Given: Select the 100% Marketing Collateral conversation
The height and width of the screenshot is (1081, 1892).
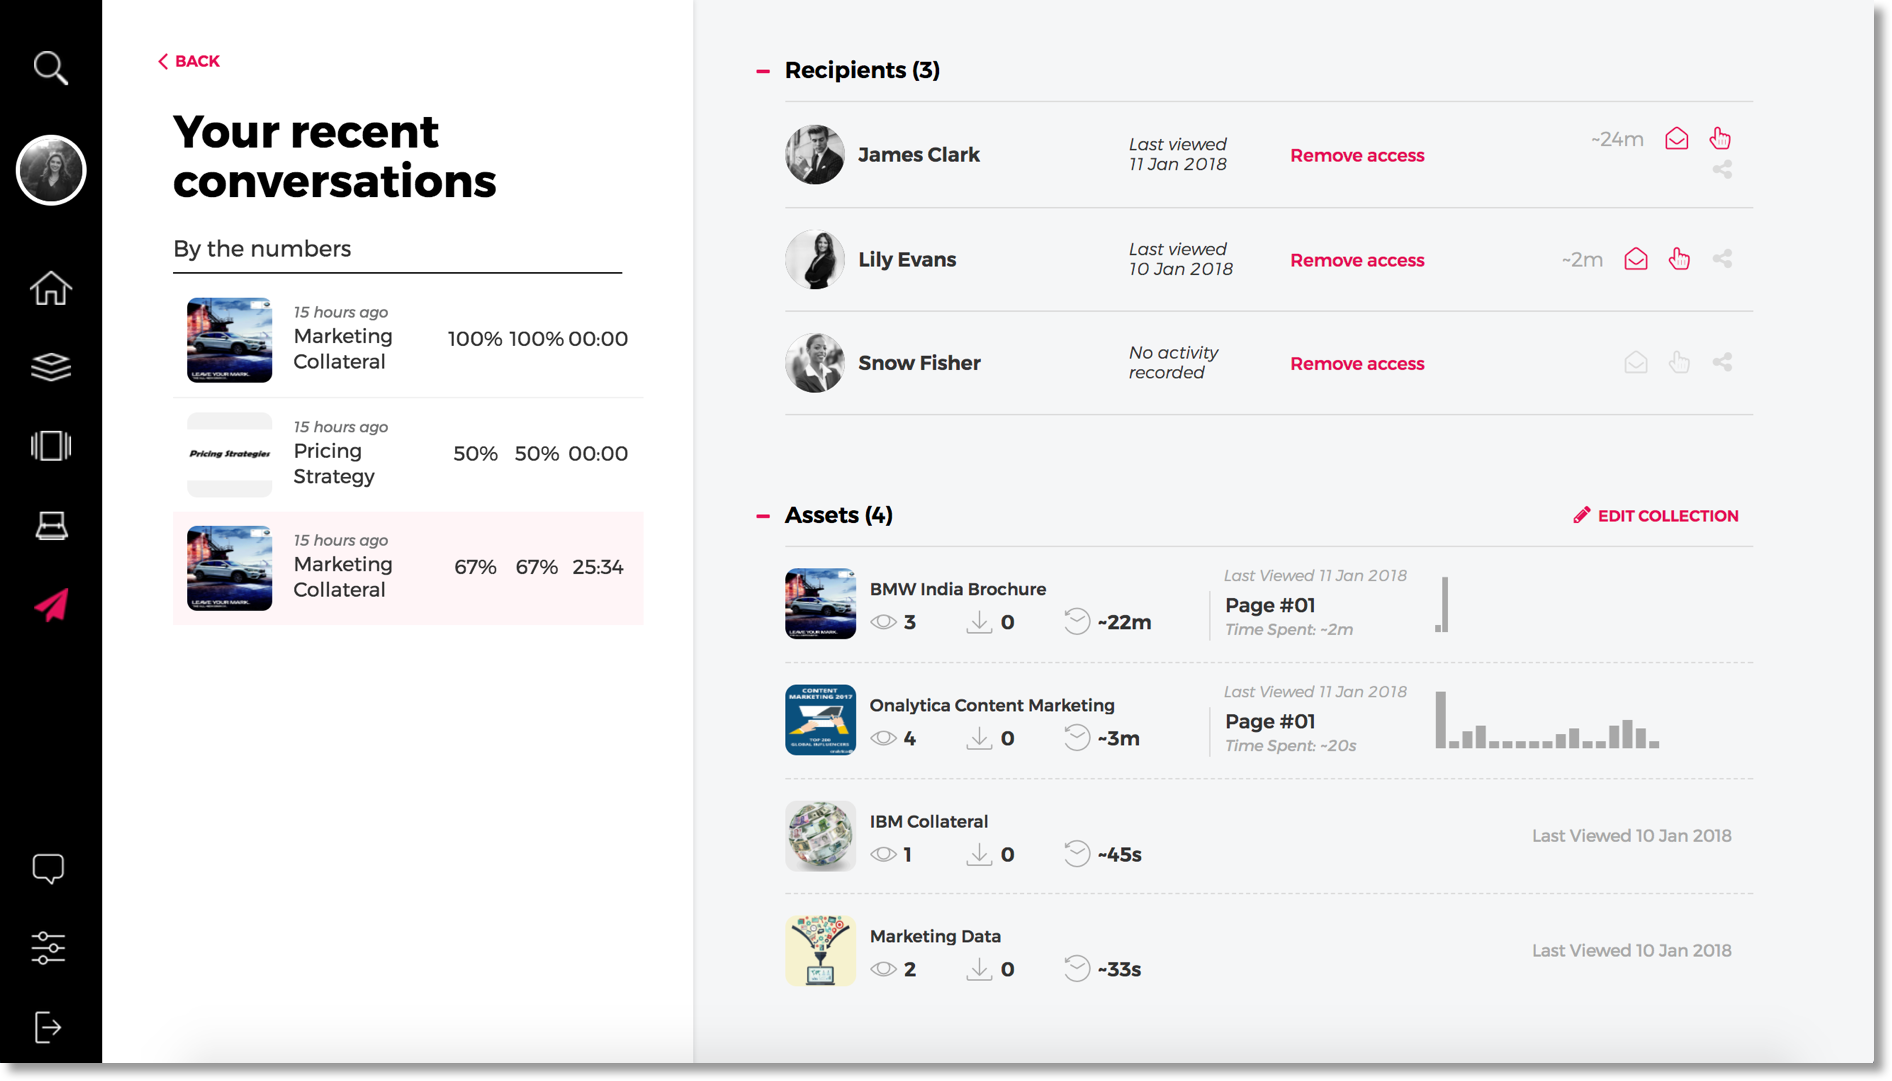Looking at the screenshot, I should [x=408, y=340].
